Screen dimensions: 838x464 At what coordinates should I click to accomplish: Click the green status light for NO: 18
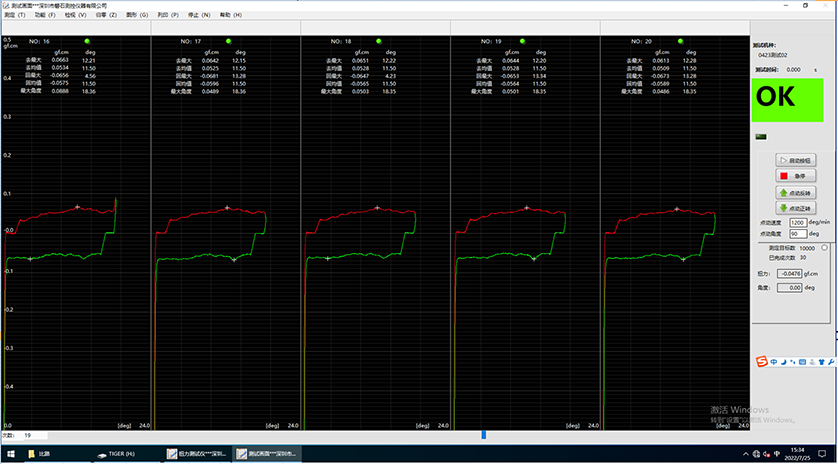379,41
